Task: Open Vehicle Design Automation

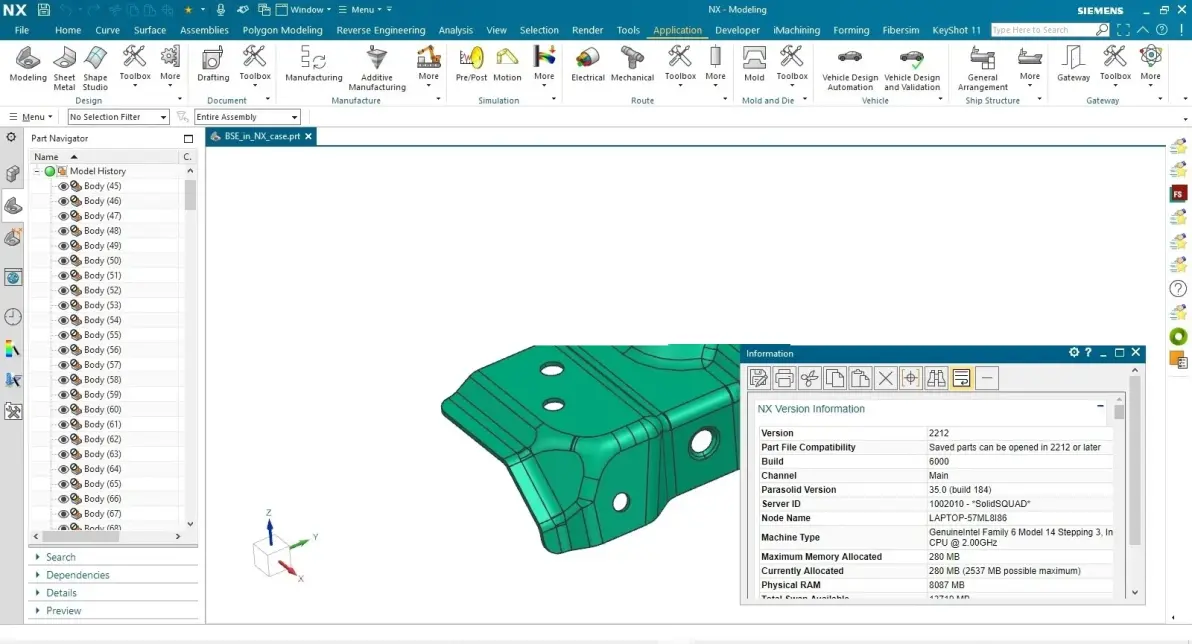Action: (x=850, y=68)
